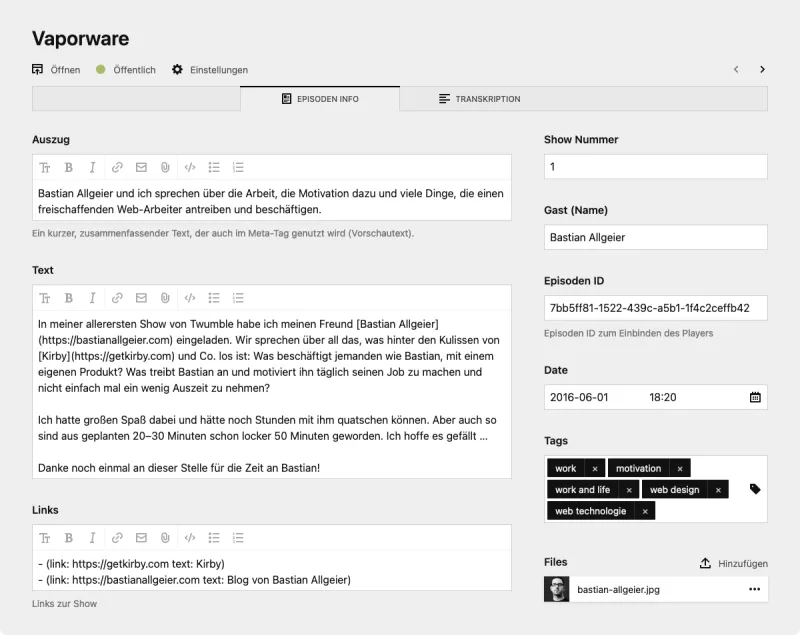Select the Tt format icon in the Auszug toolbar
The image size is (800, 635).
44,167
